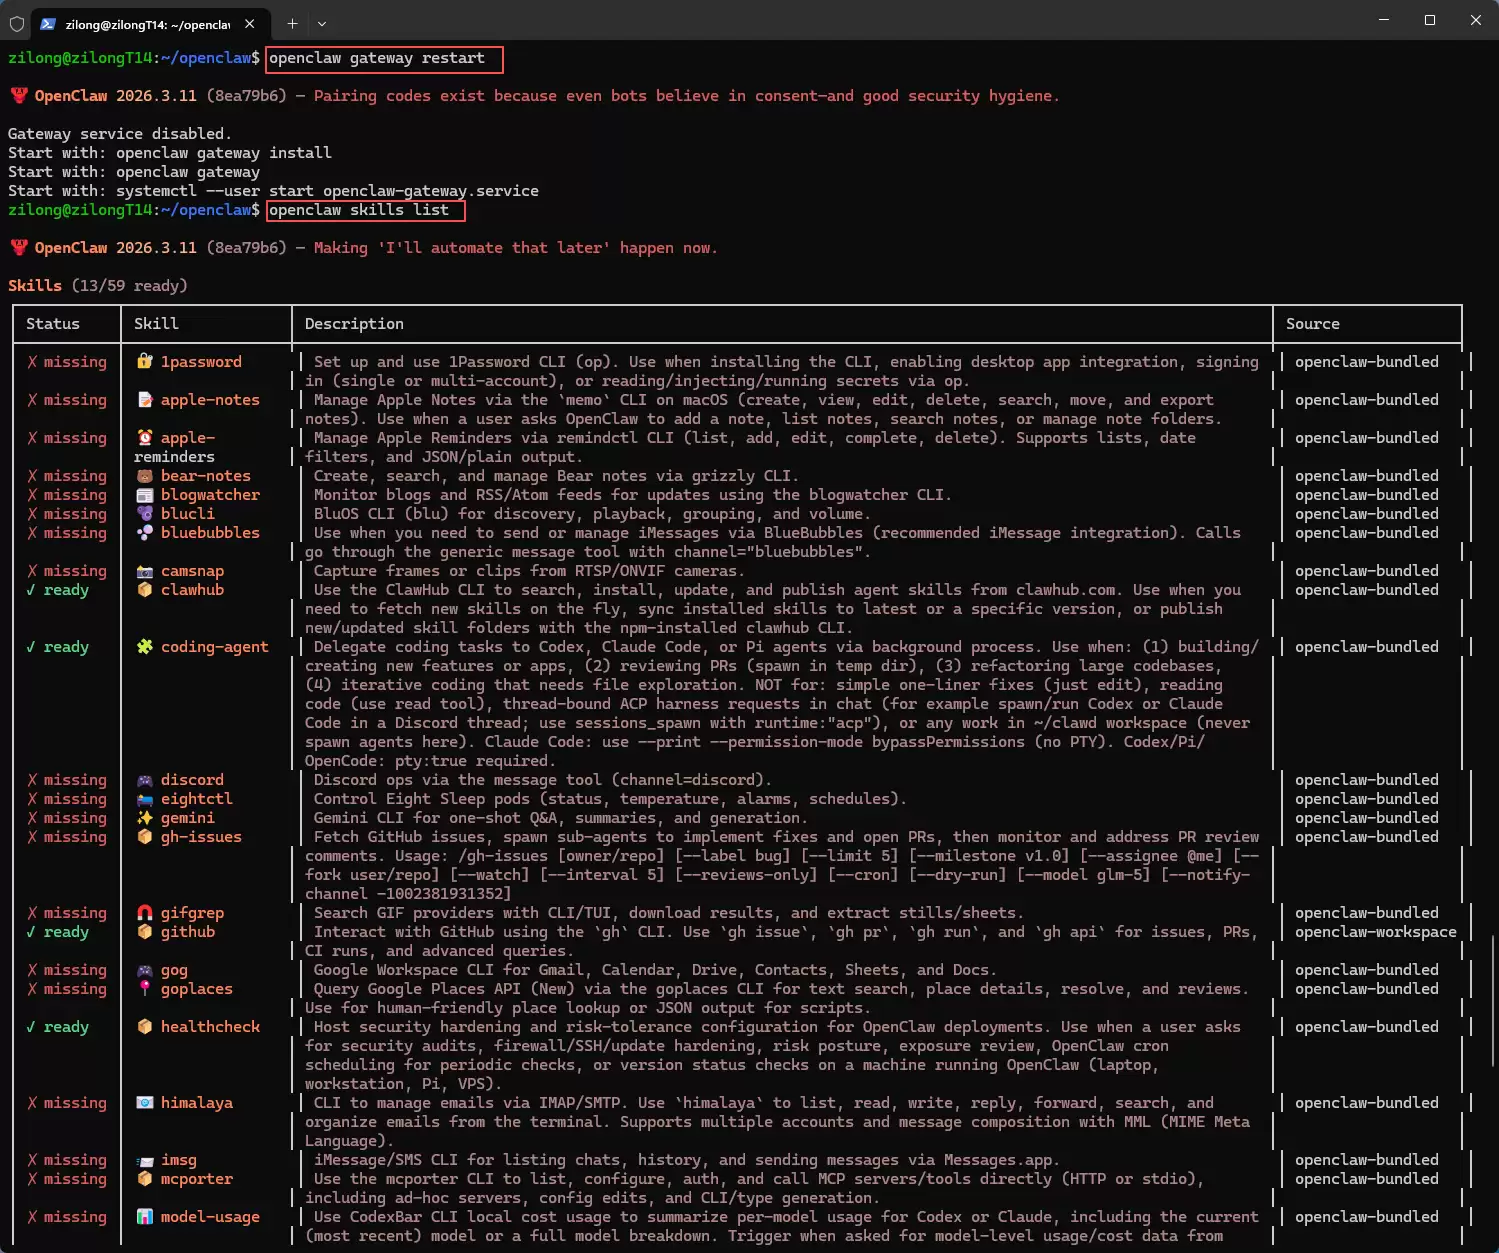The width and height of the screenshot is (1499, 1253).
Task: Click the imsg mailbox icon
Action: coord(145,1160)
